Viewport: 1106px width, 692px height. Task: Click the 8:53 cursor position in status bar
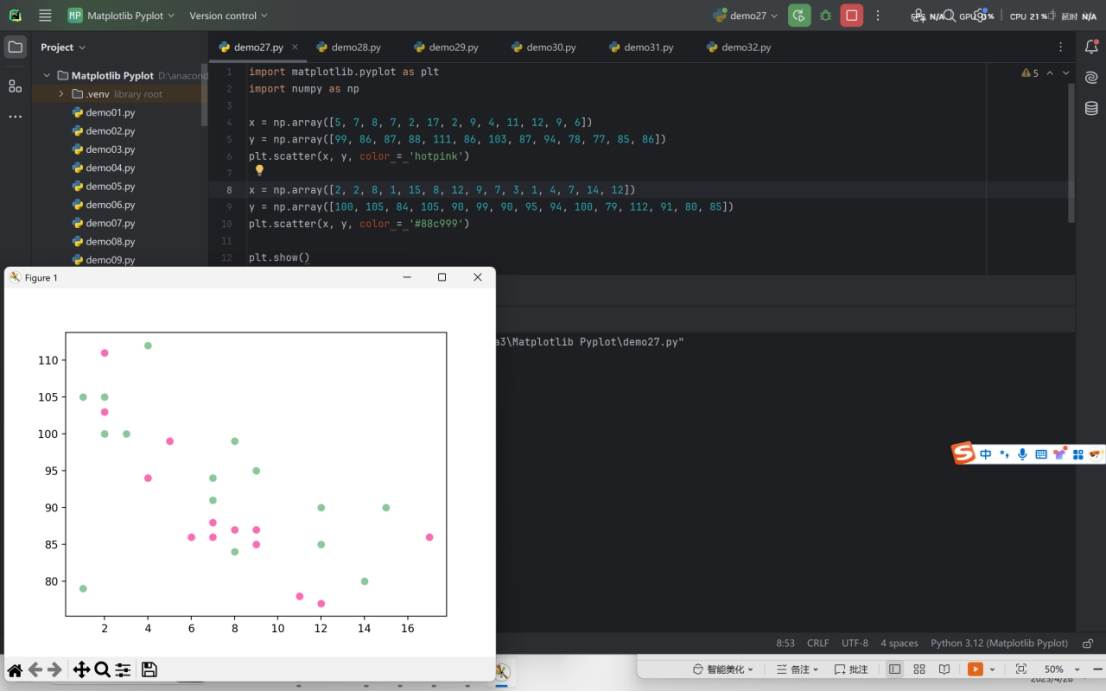[x=785, y=643]
